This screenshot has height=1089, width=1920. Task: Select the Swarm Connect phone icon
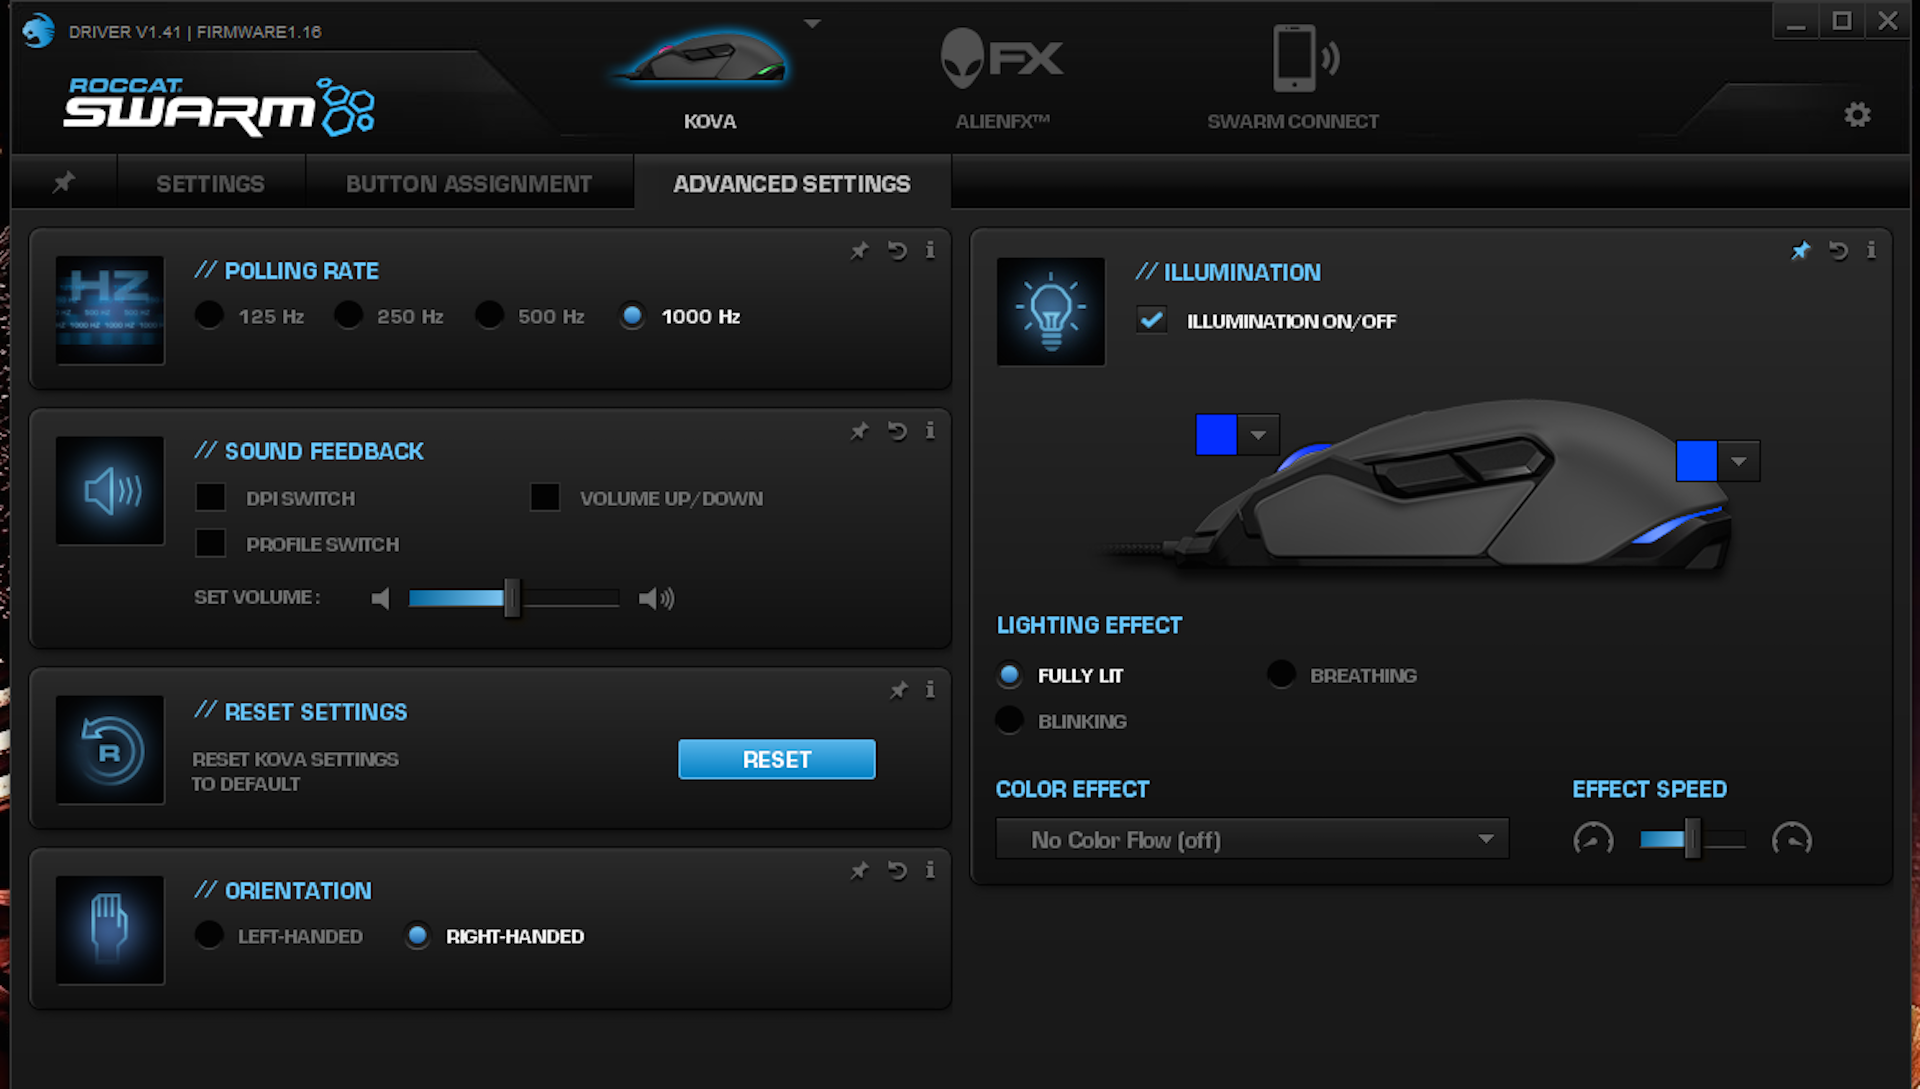point(1304,58)
